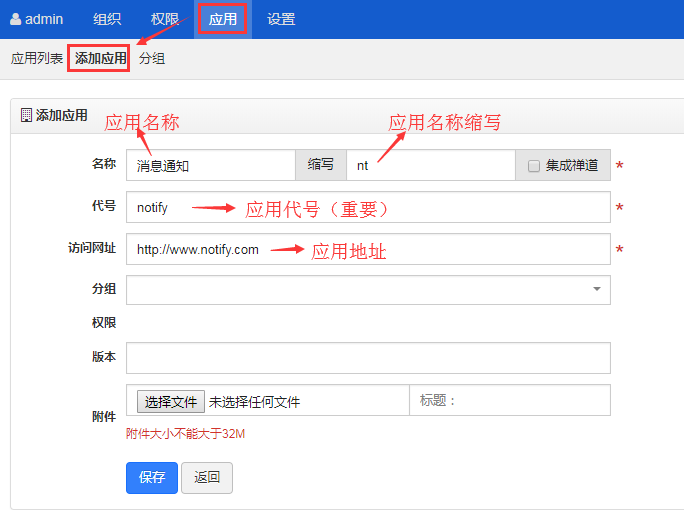
Task: Switch to the 分组 sub-tab
Action: [x=152, y=59]
